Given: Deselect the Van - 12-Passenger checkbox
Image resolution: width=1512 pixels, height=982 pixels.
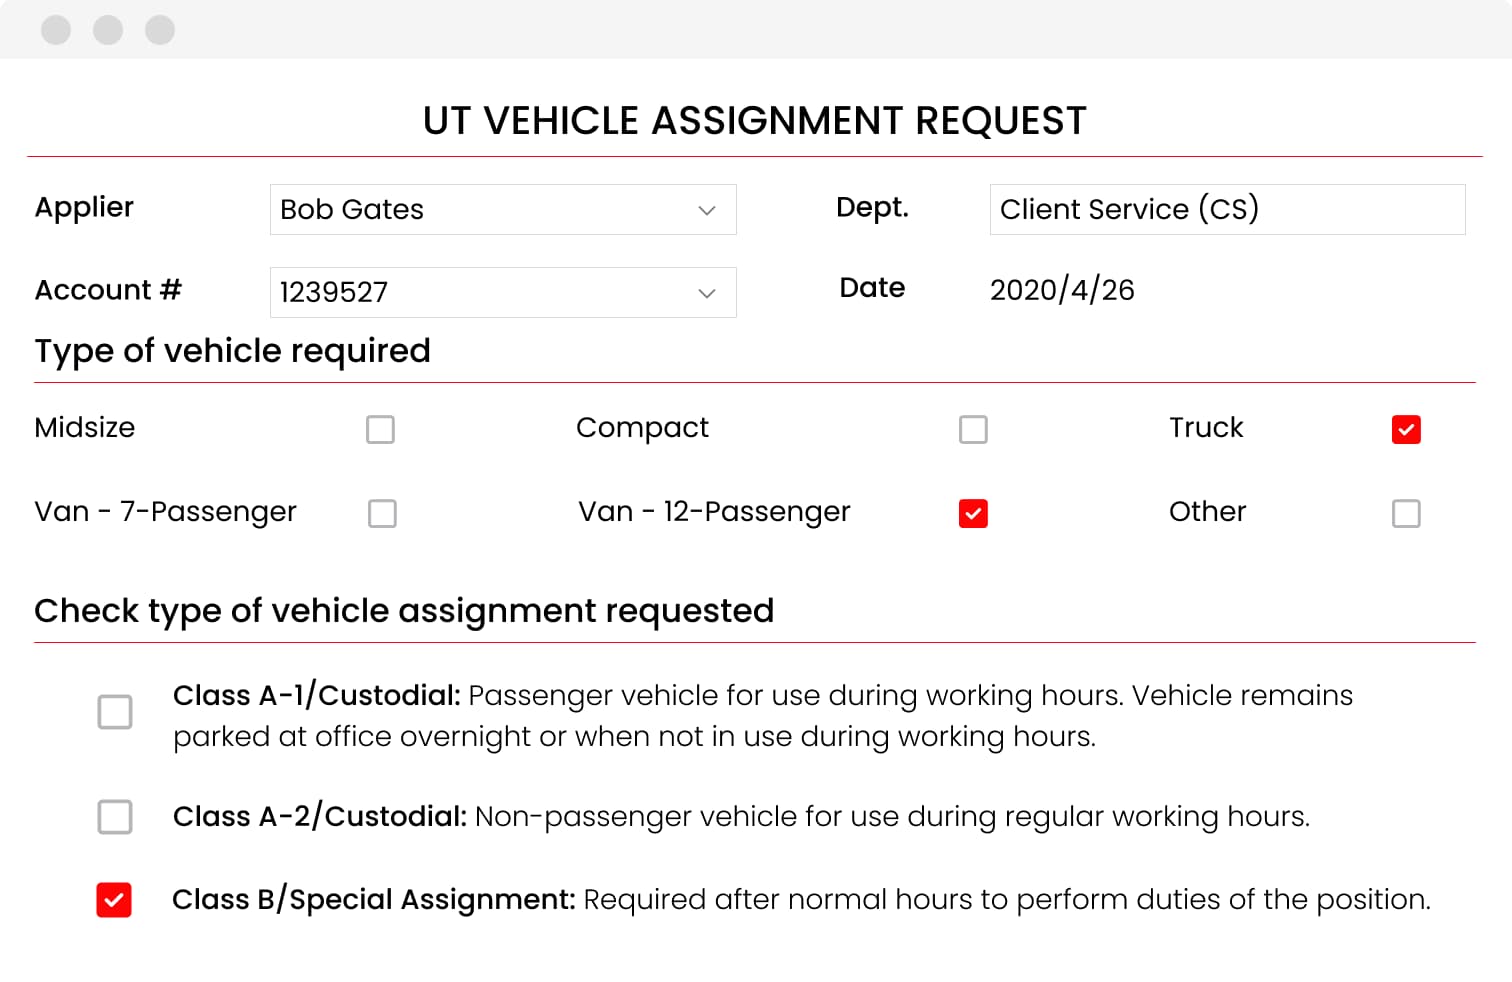Looking at the screenshot, I should [x=973, y=514].
